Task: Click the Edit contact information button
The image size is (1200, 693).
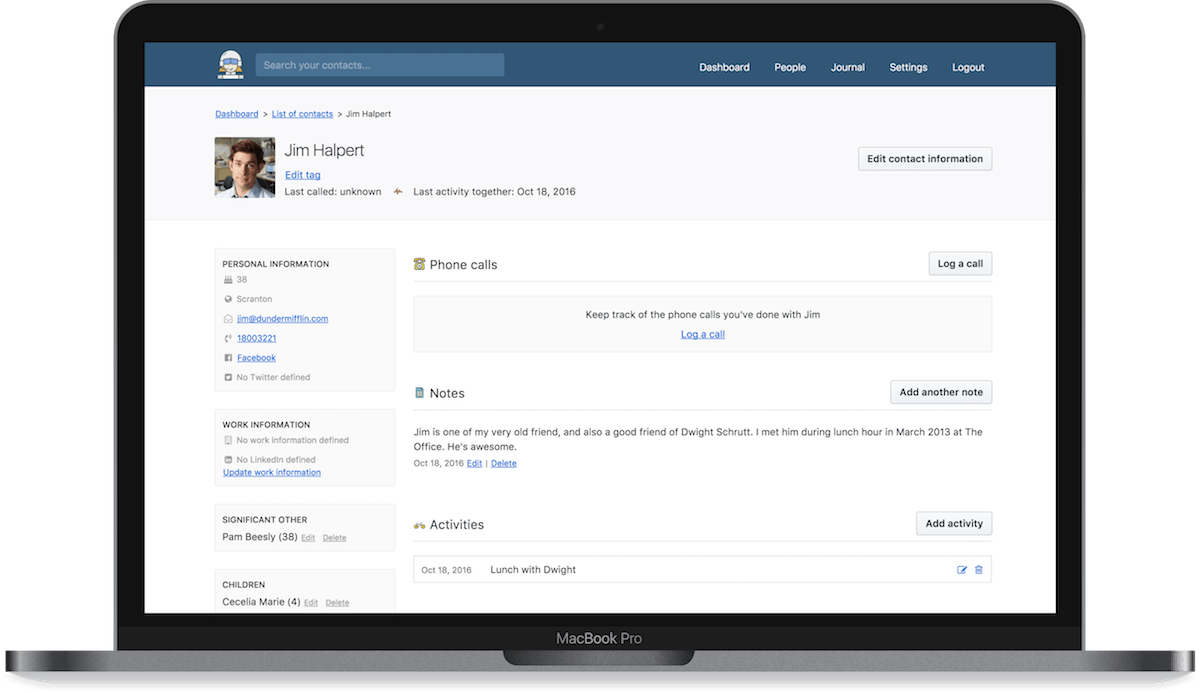Action: [x=925, y=159]
